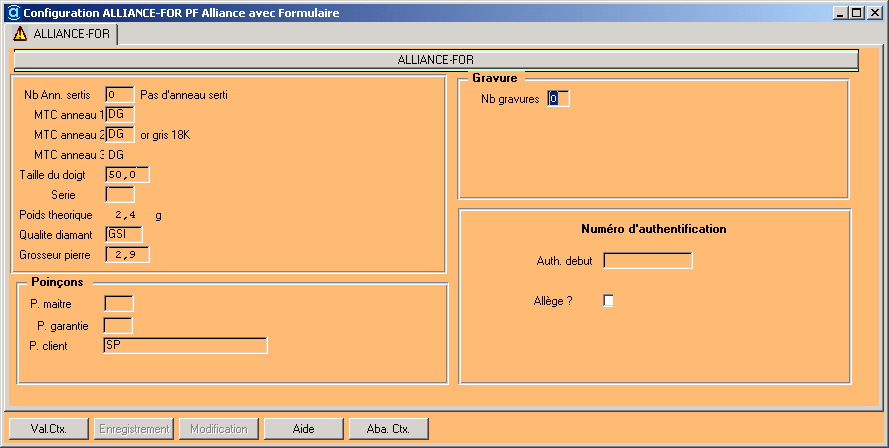Edit the P. client field
Viewport: 889px width, 448px height.
(x=185, y=345)
